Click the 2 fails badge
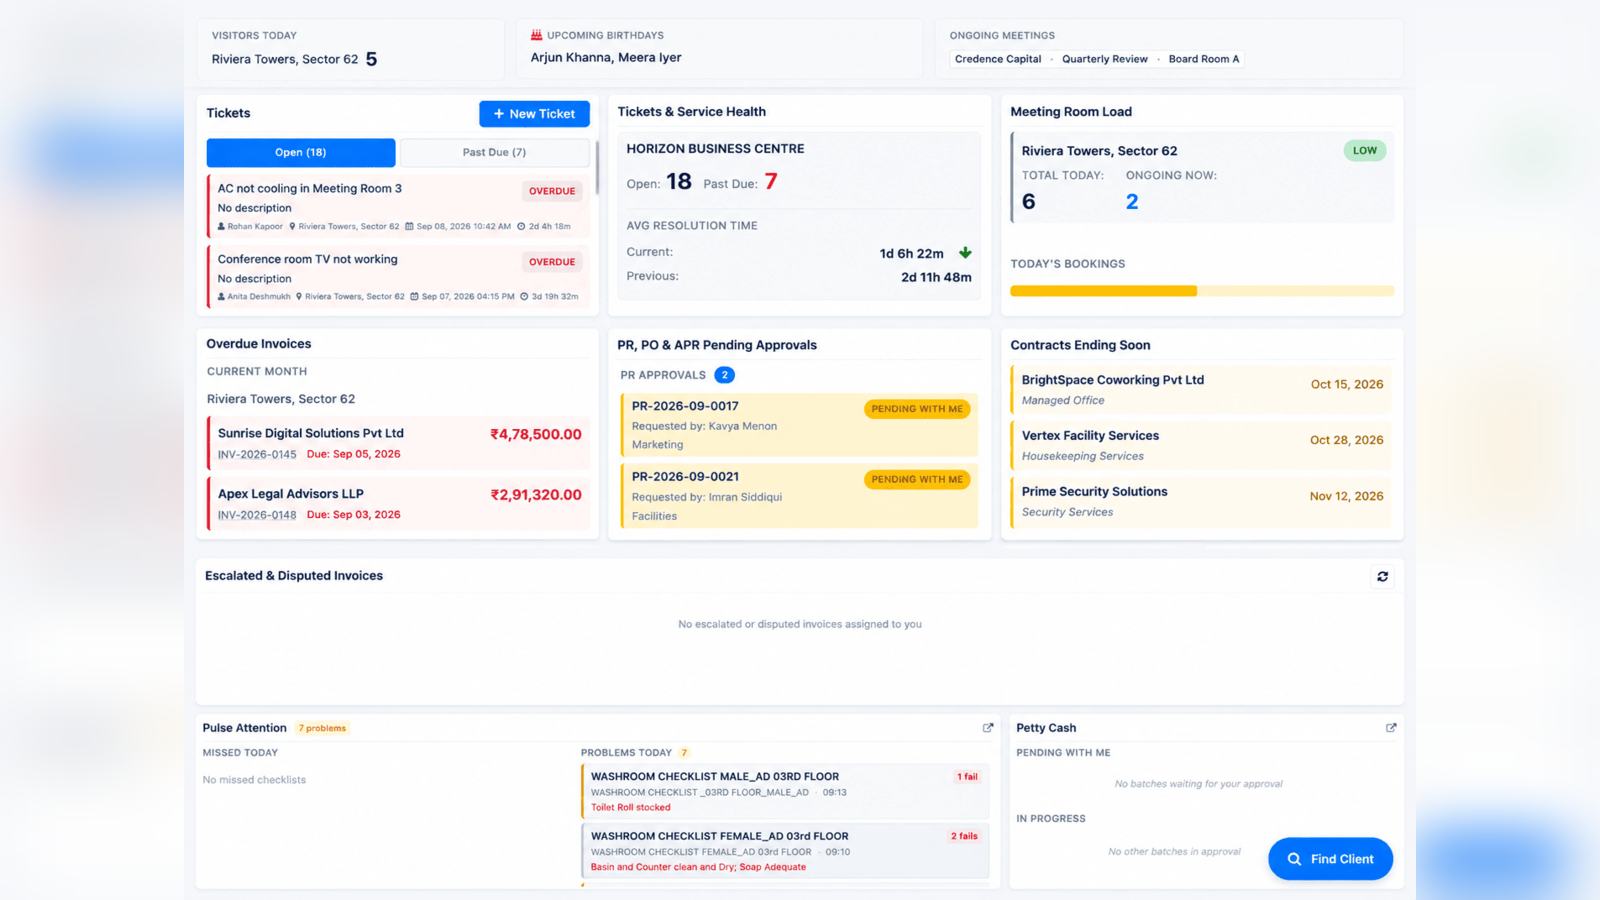 coord(964,836)
